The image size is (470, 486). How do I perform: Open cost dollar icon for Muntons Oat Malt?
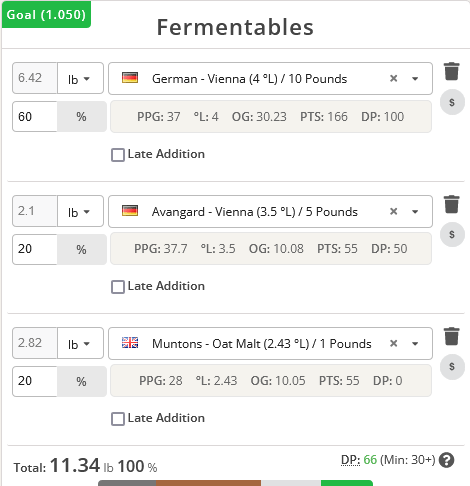pos(452,366)
